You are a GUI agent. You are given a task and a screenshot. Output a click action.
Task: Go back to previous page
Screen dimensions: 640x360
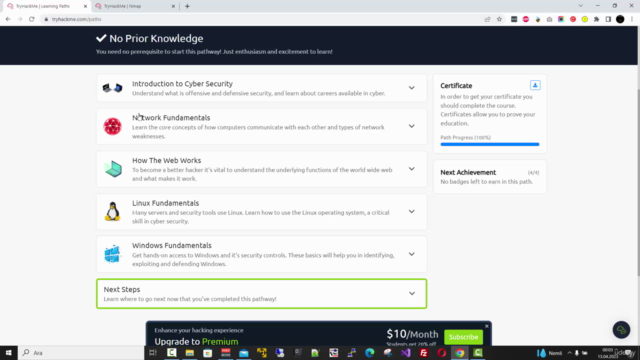click(8, 19)
